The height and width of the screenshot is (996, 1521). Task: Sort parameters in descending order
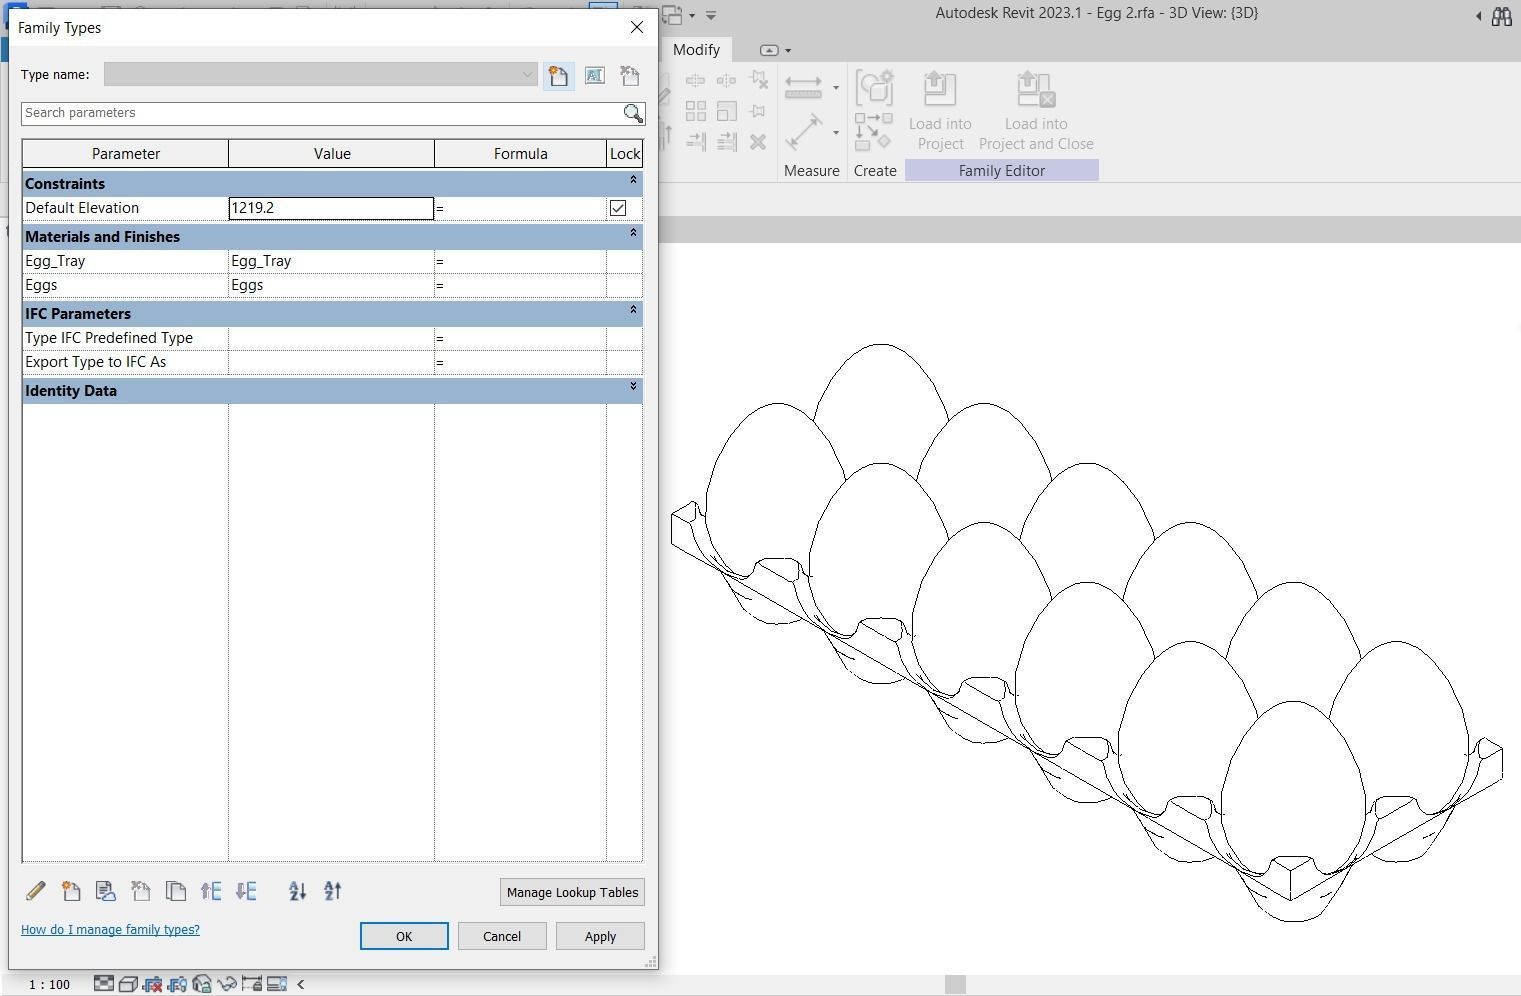[333, 891]
